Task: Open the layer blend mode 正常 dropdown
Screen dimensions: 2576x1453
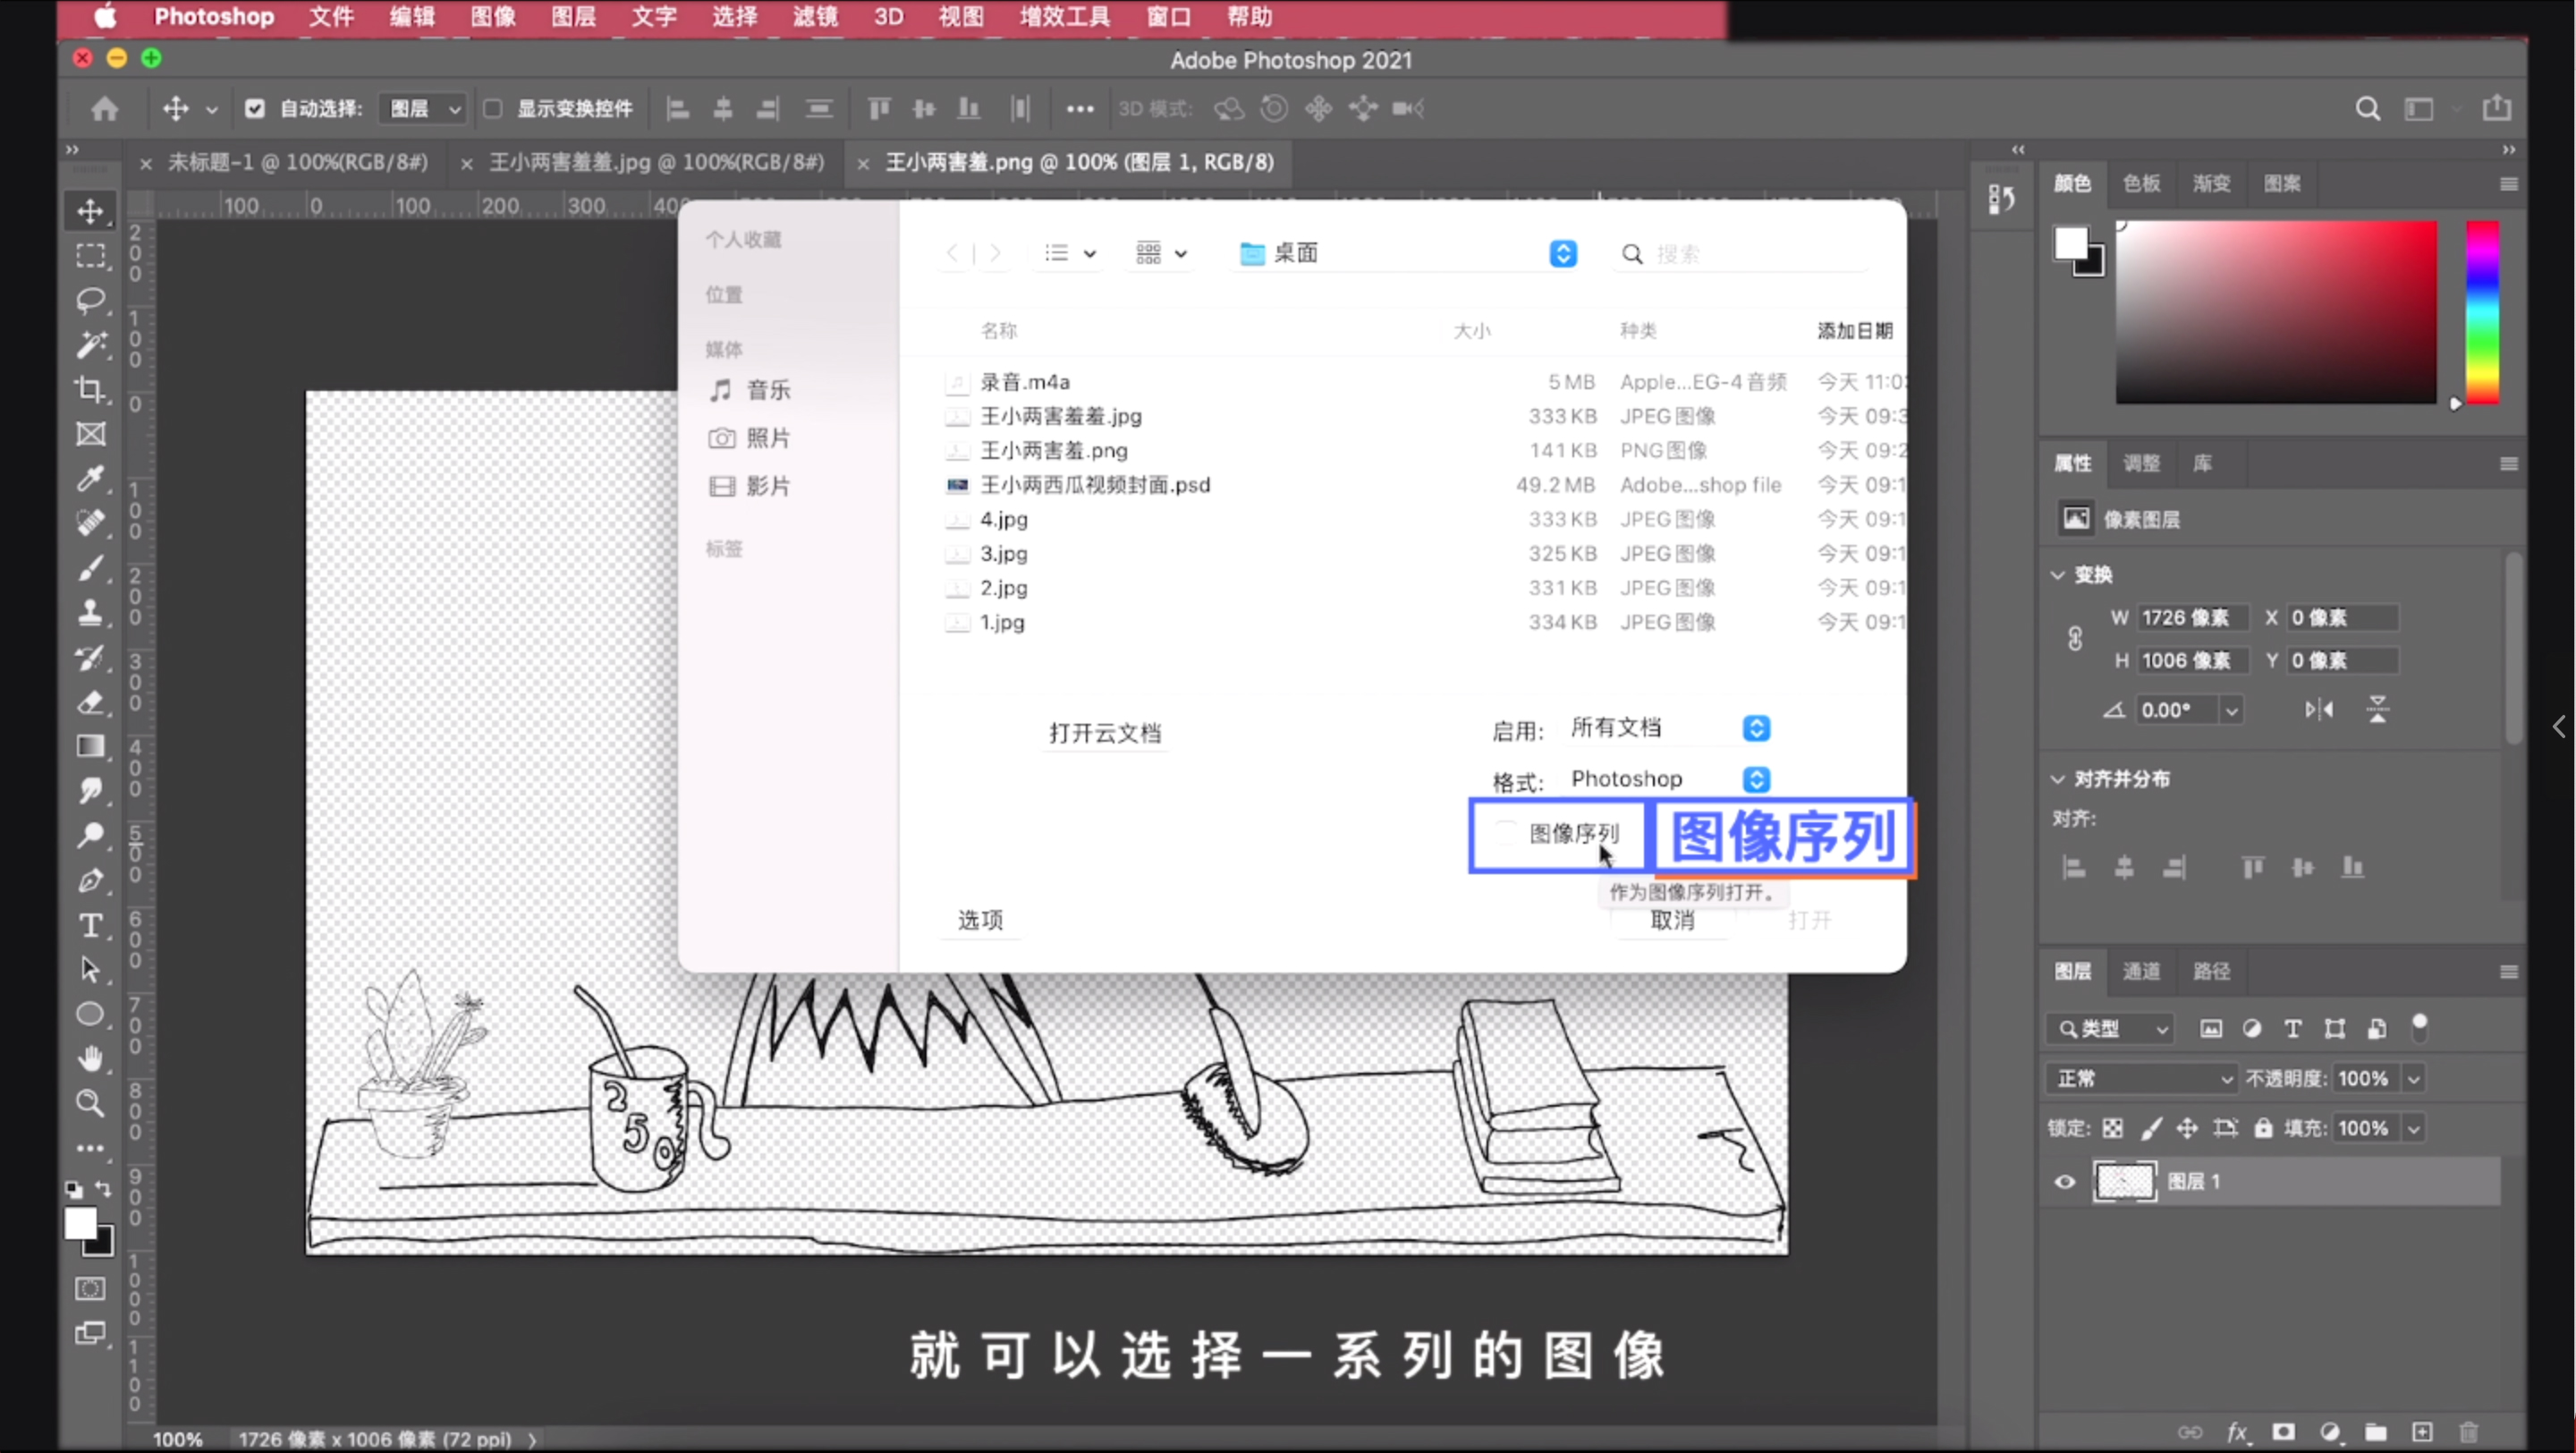Action: pyautogui.click(x=2140, y=1078)
